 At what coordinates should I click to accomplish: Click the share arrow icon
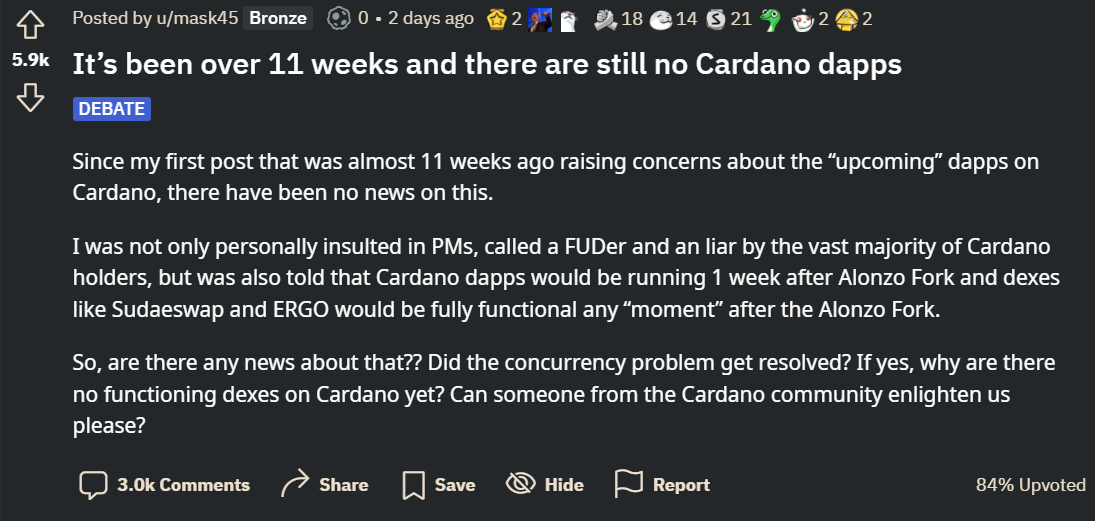(x=295, y=484)
